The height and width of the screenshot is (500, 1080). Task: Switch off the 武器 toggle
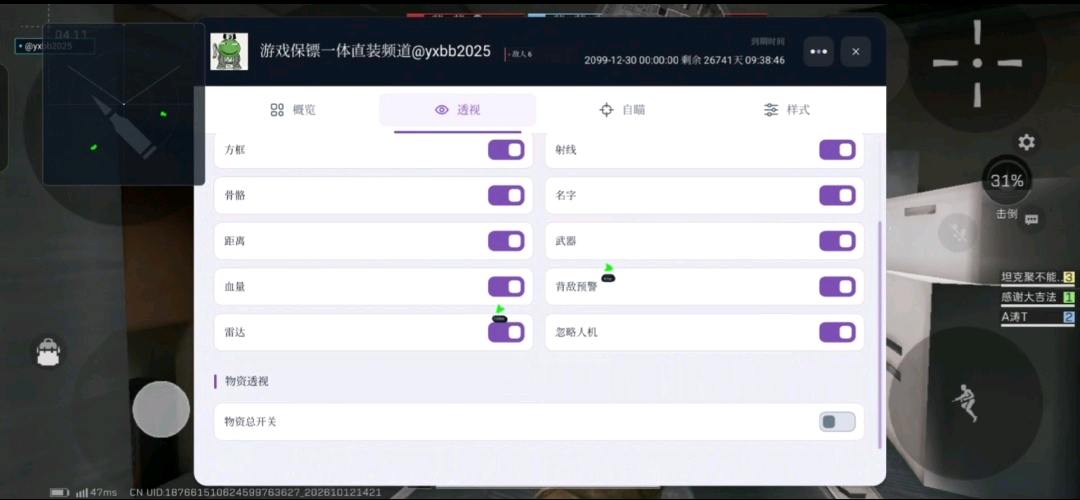(838, 241)
